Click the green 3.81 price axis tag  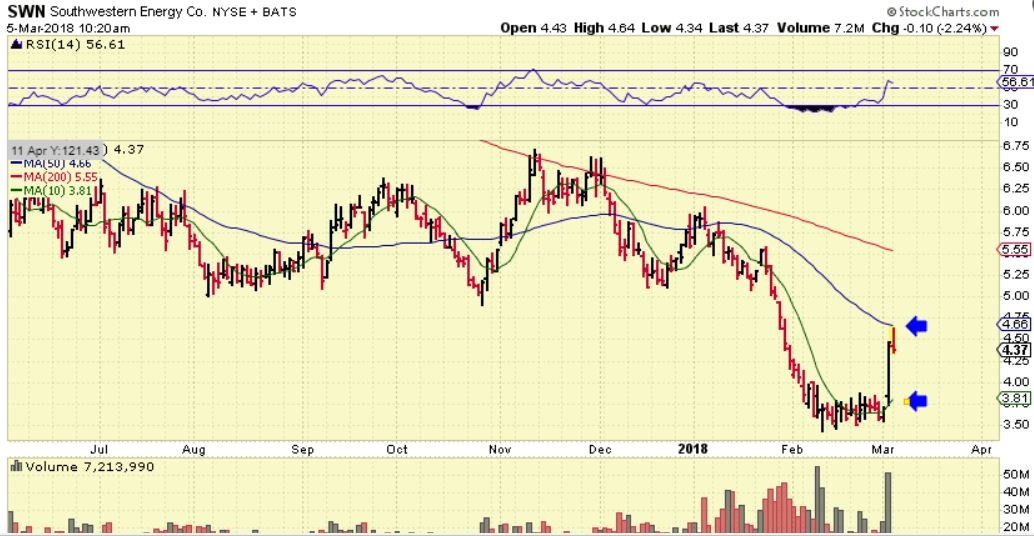pos(1015,398)
